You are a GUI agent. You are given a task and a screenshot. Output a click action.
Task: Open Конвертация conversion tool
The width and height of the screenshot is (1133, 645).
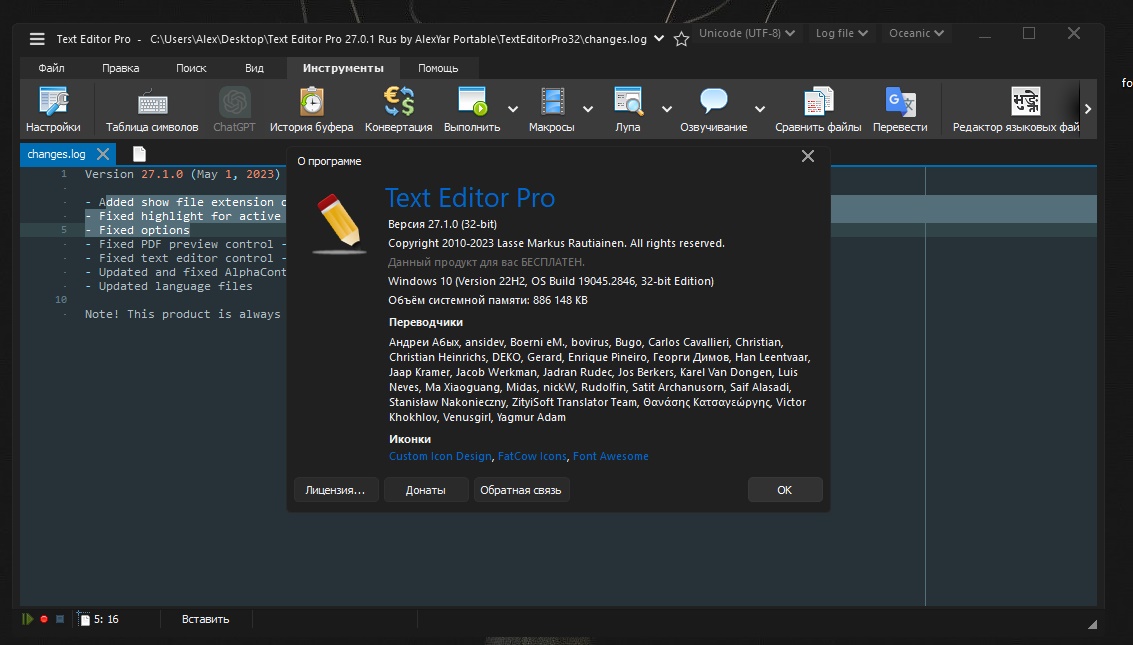(399, 109)
